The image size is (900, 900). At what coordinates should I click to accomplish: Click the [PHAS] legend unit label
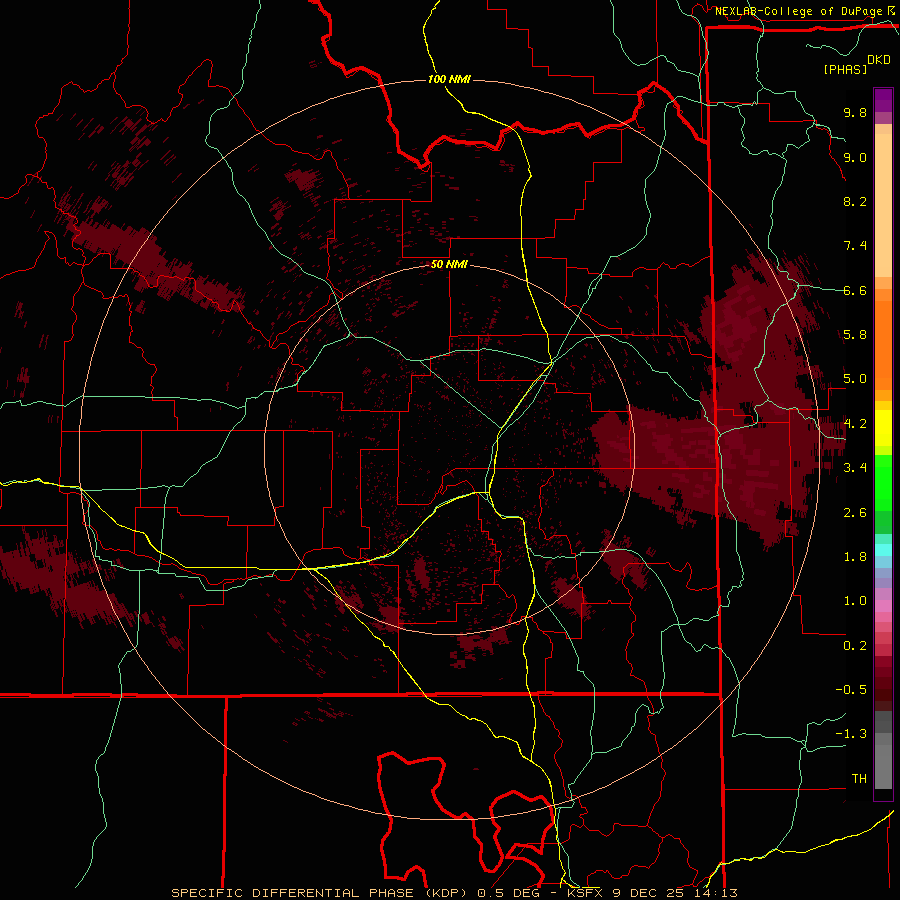click(x=845, y=69)
